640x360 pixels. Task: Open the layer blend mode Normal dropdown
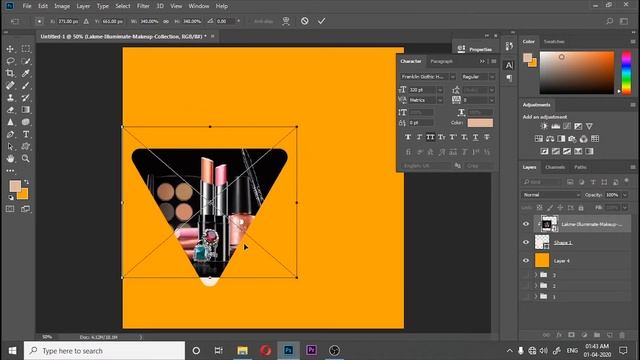click(x=551, y=195)
